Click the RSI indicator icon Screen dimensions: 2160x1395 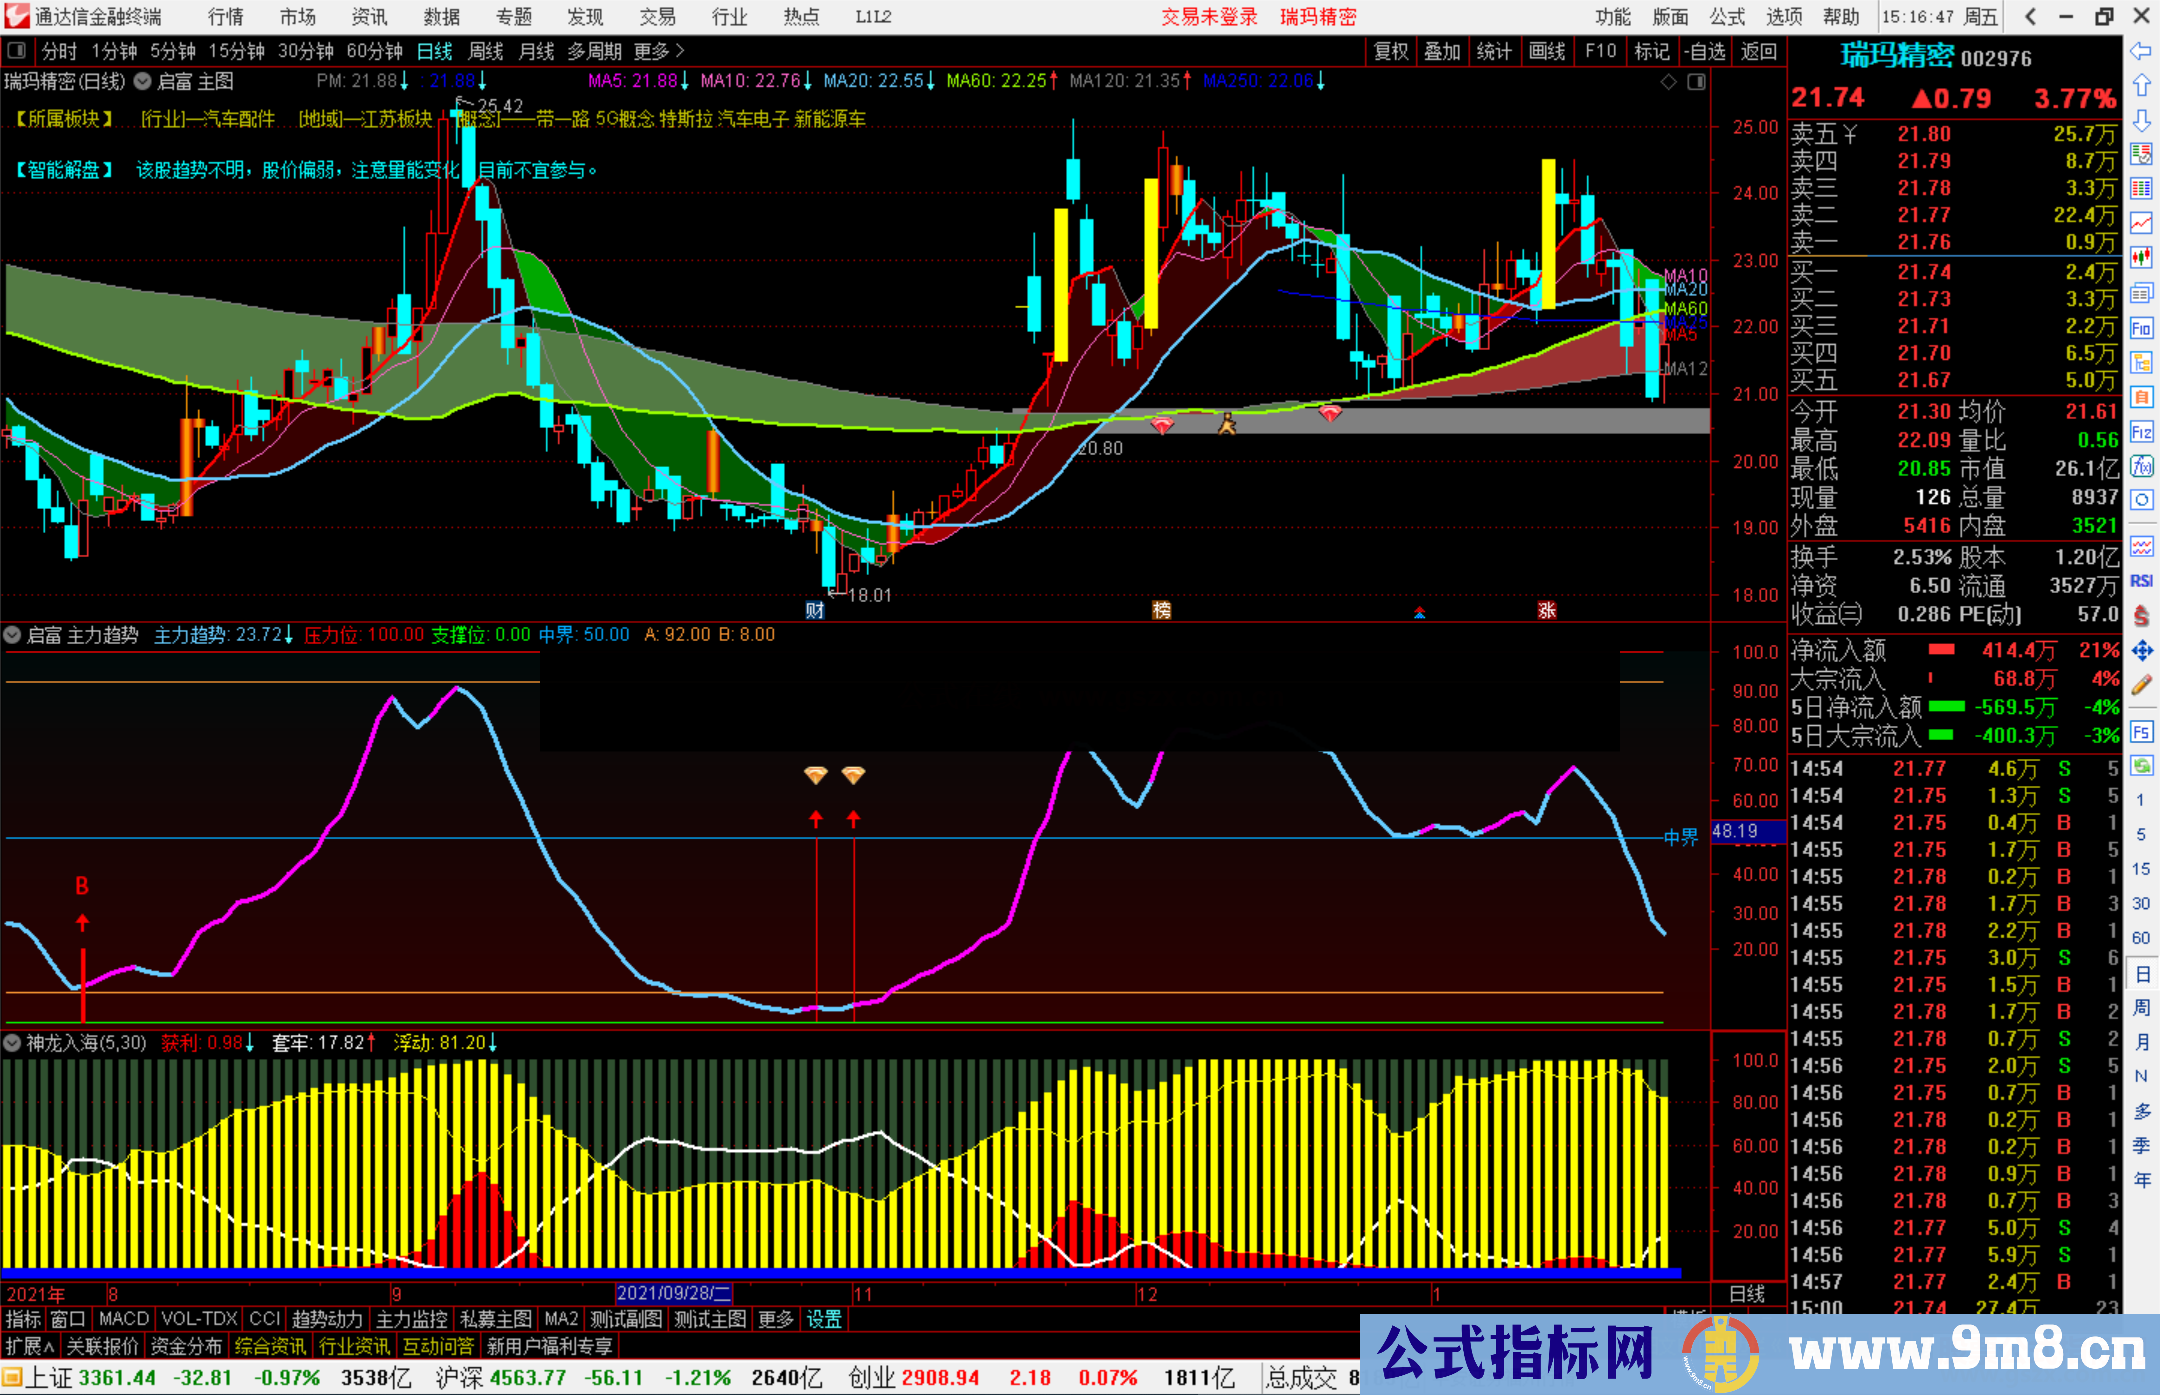(x=2141, y=581)
